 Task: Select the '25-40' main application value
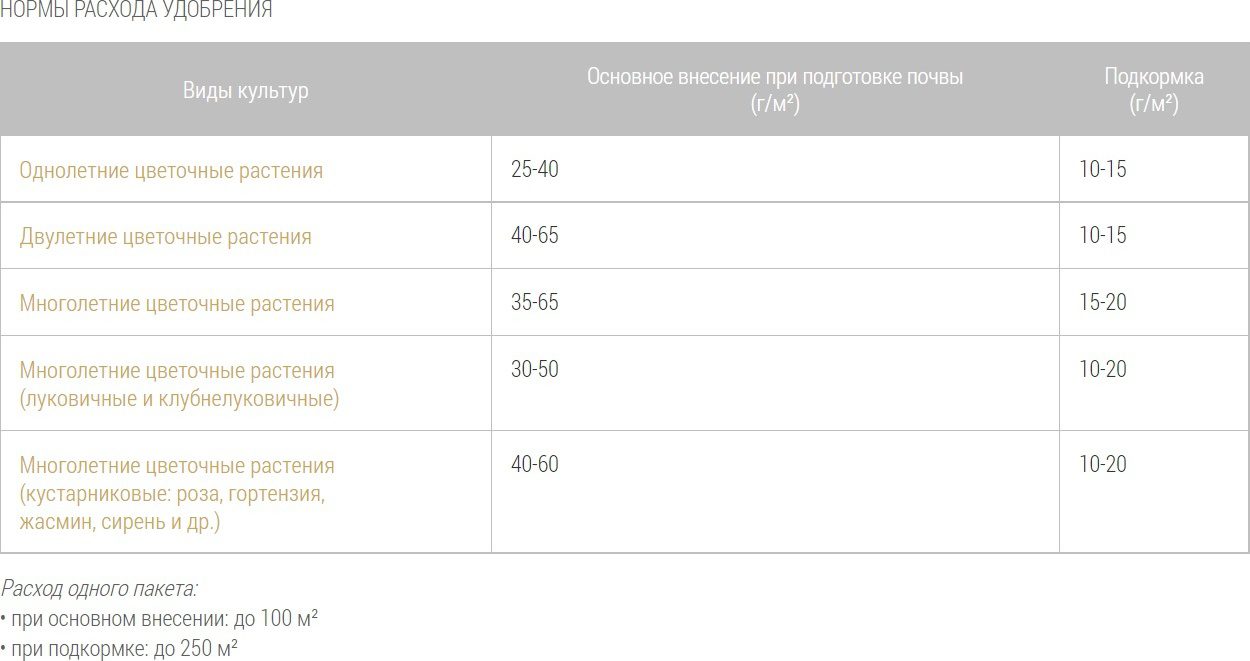(535, 170)
